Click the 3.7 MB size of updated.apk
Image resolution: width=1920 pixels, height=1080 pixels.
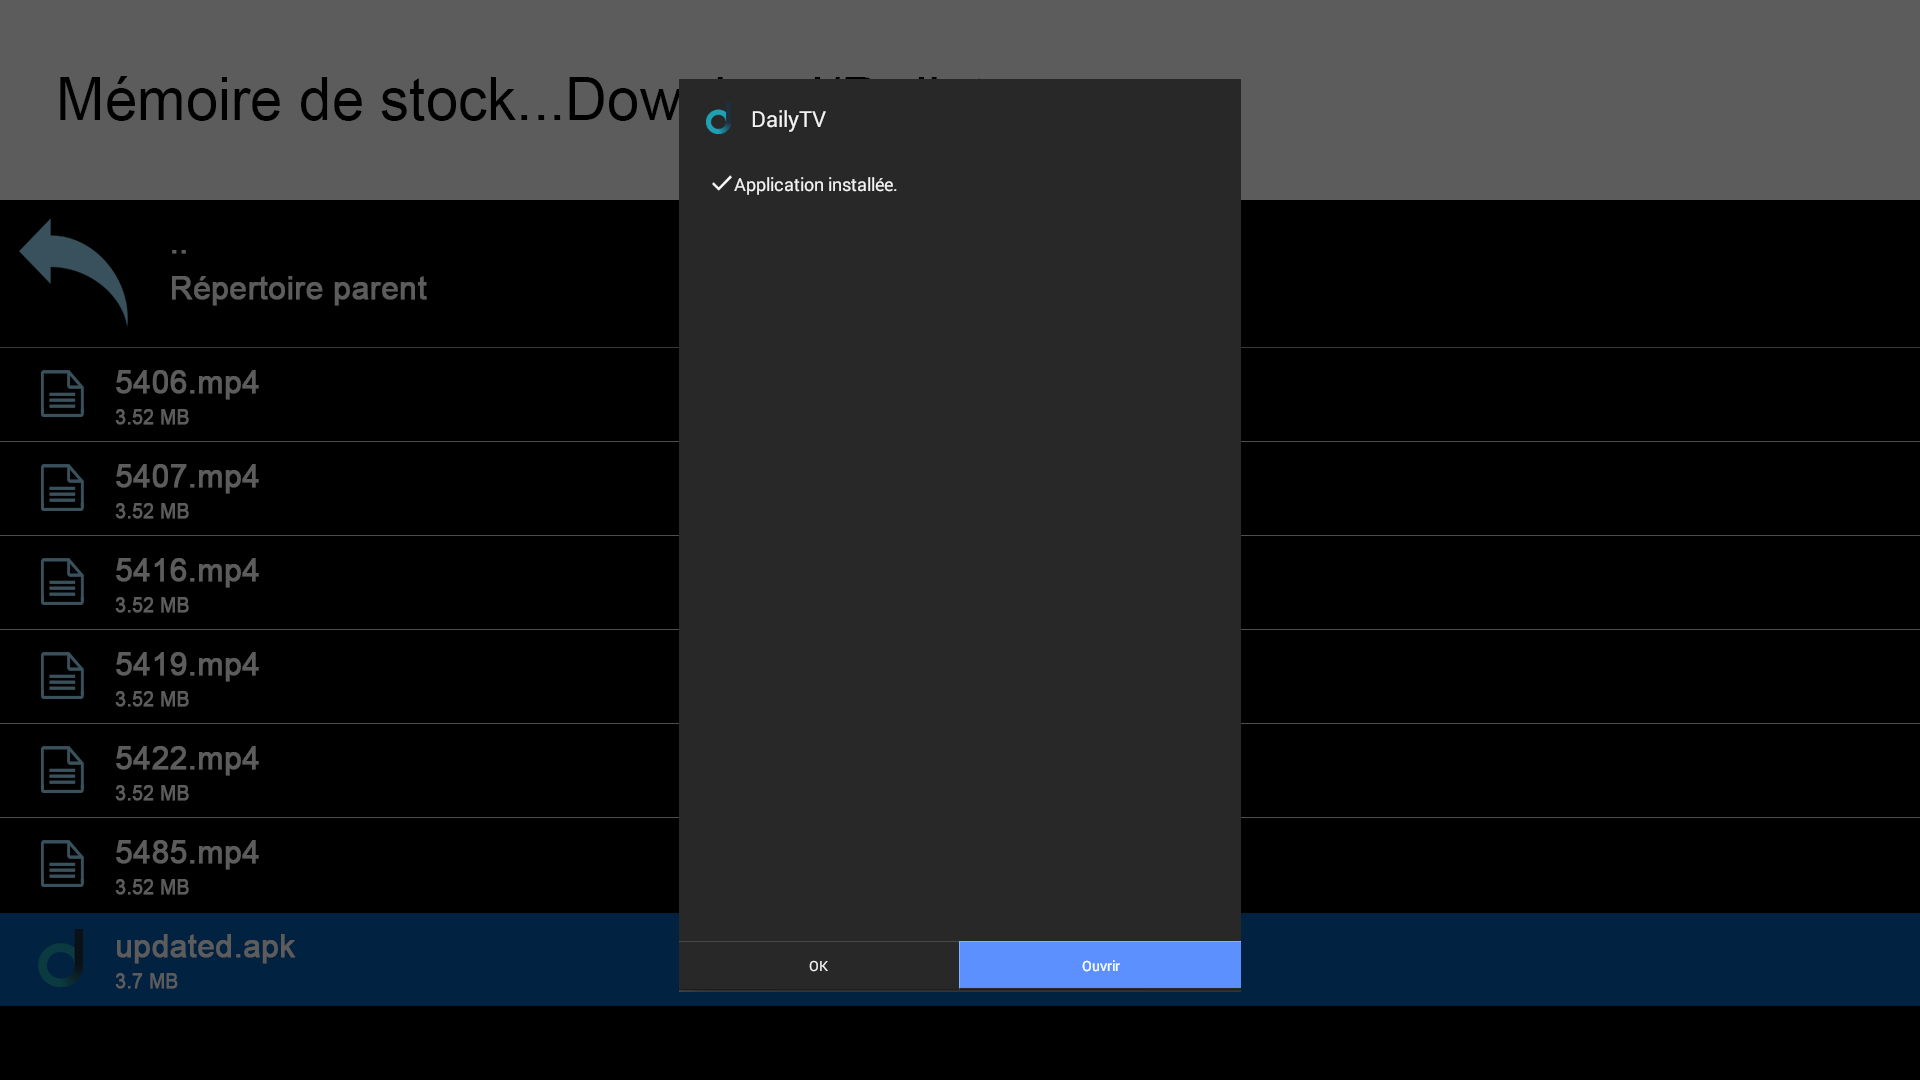146,981
